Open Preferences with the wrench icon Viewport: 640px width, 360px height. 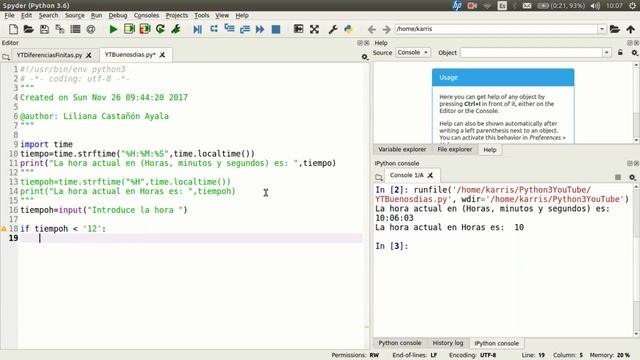coord(333,29)
